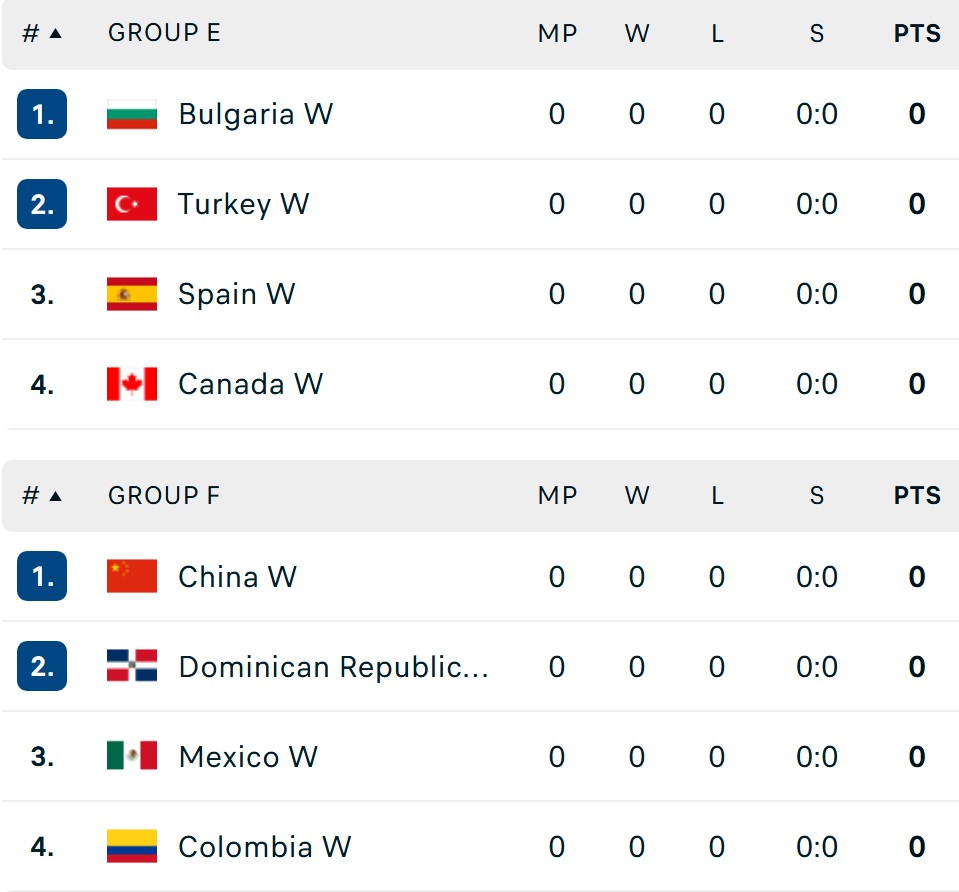Sort Group F by S column
959x892 pixels.
816,496
